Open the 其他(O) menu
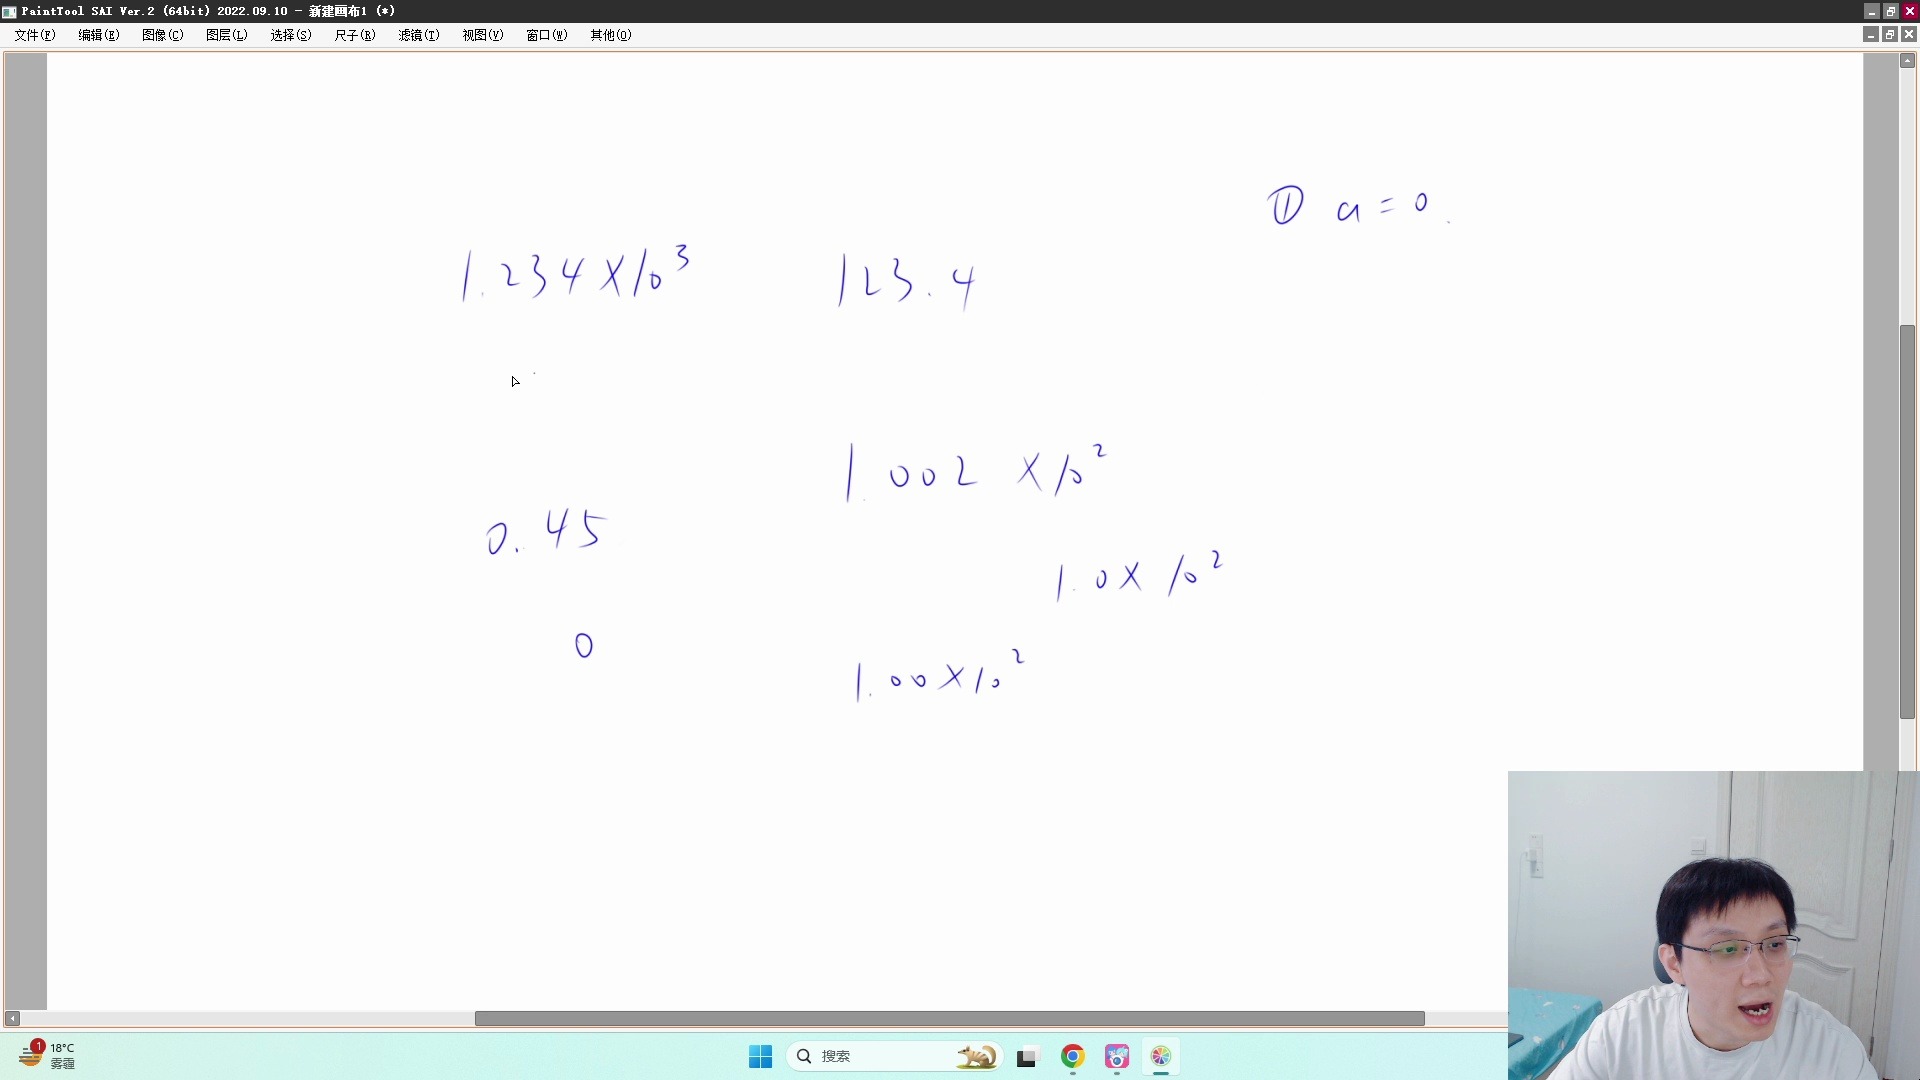Screen dimensions: 1920x1080 point(611,35)
